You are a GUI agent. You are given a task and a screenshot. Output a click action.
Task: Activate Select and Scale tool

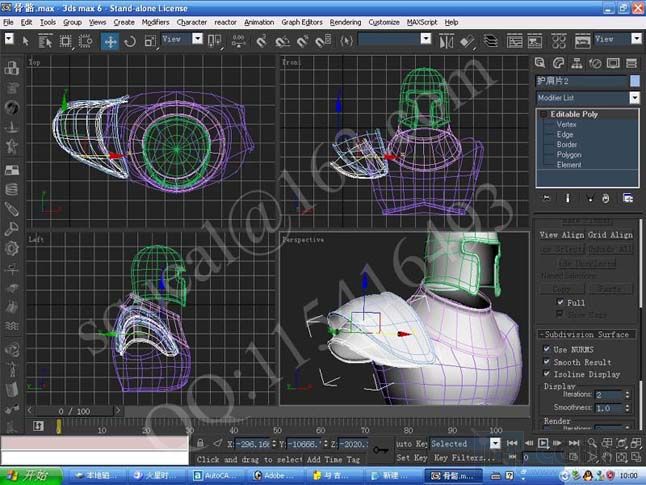tap(150, 41)
